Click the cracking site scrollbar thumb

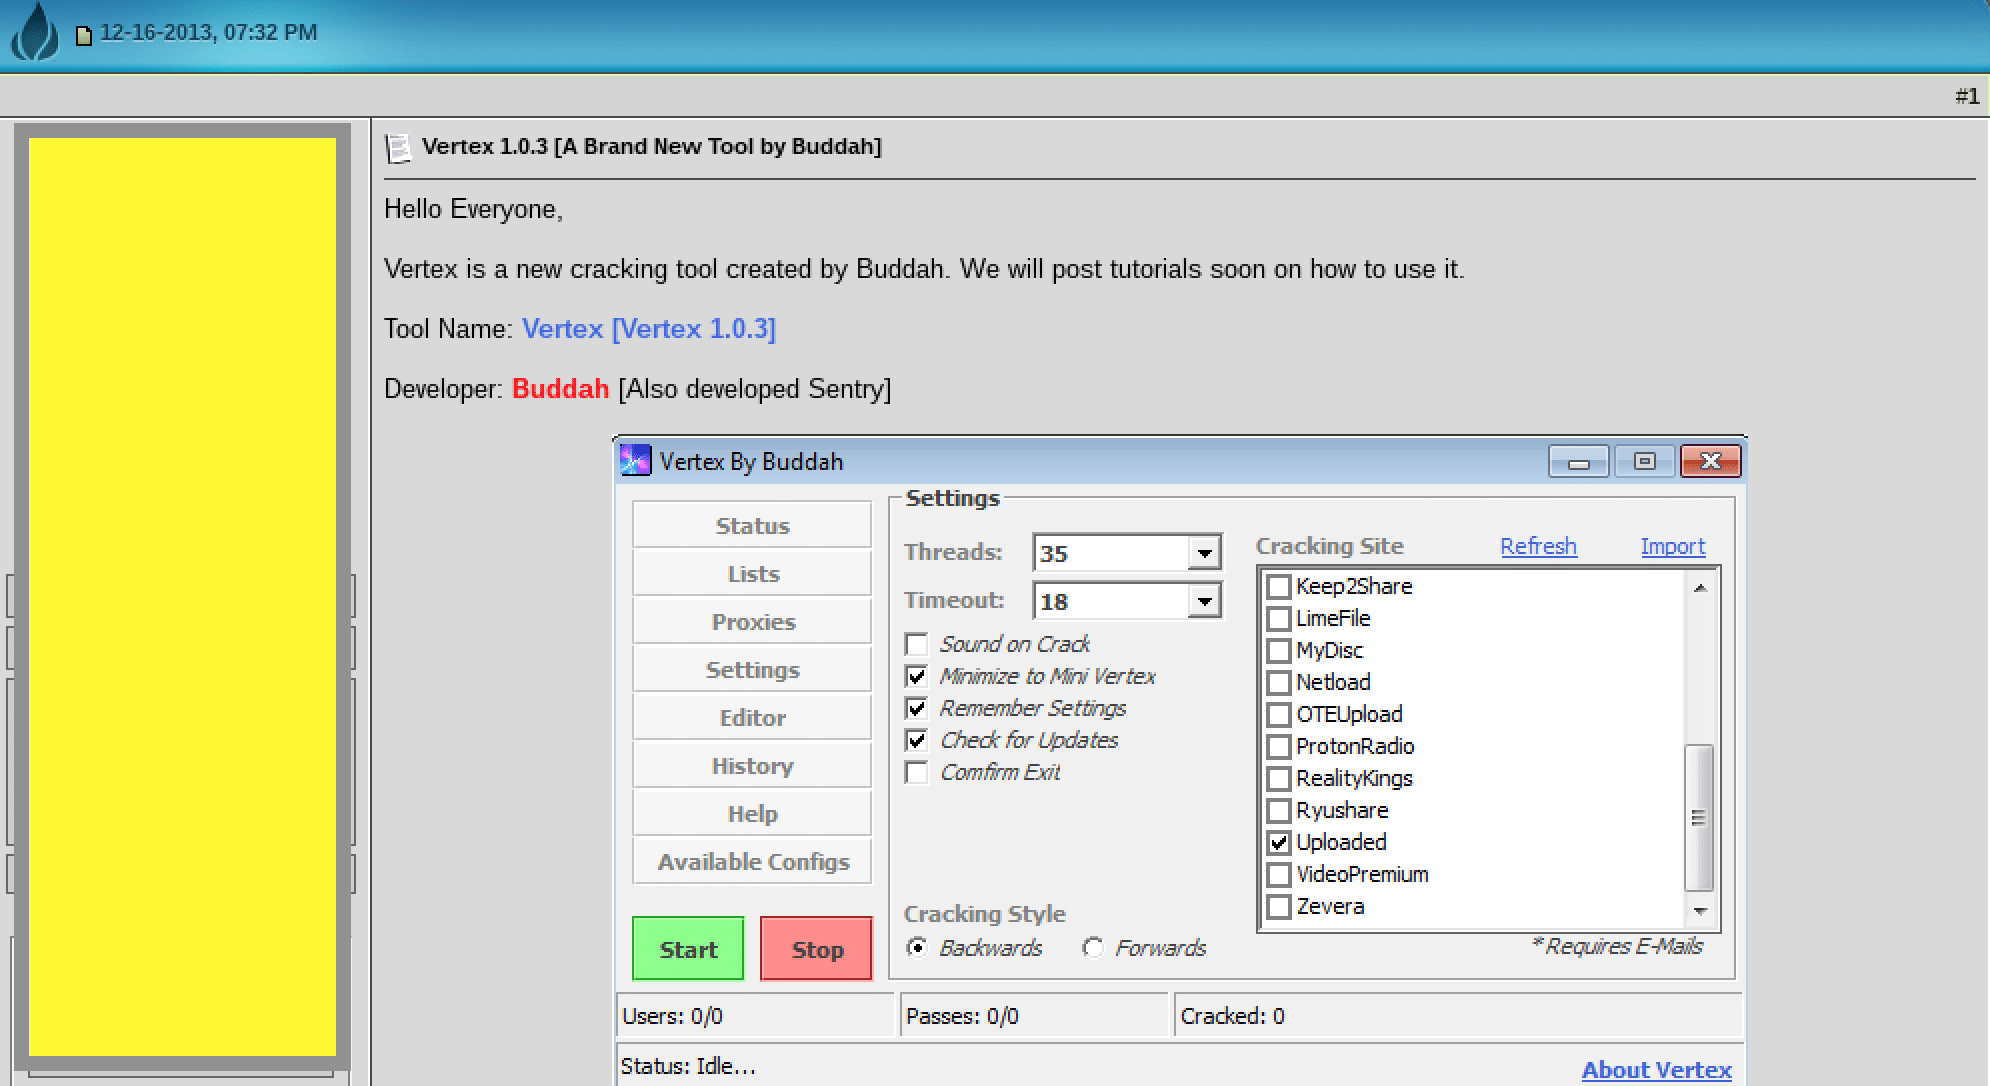pyautogui.click(x=1698, y=816)
